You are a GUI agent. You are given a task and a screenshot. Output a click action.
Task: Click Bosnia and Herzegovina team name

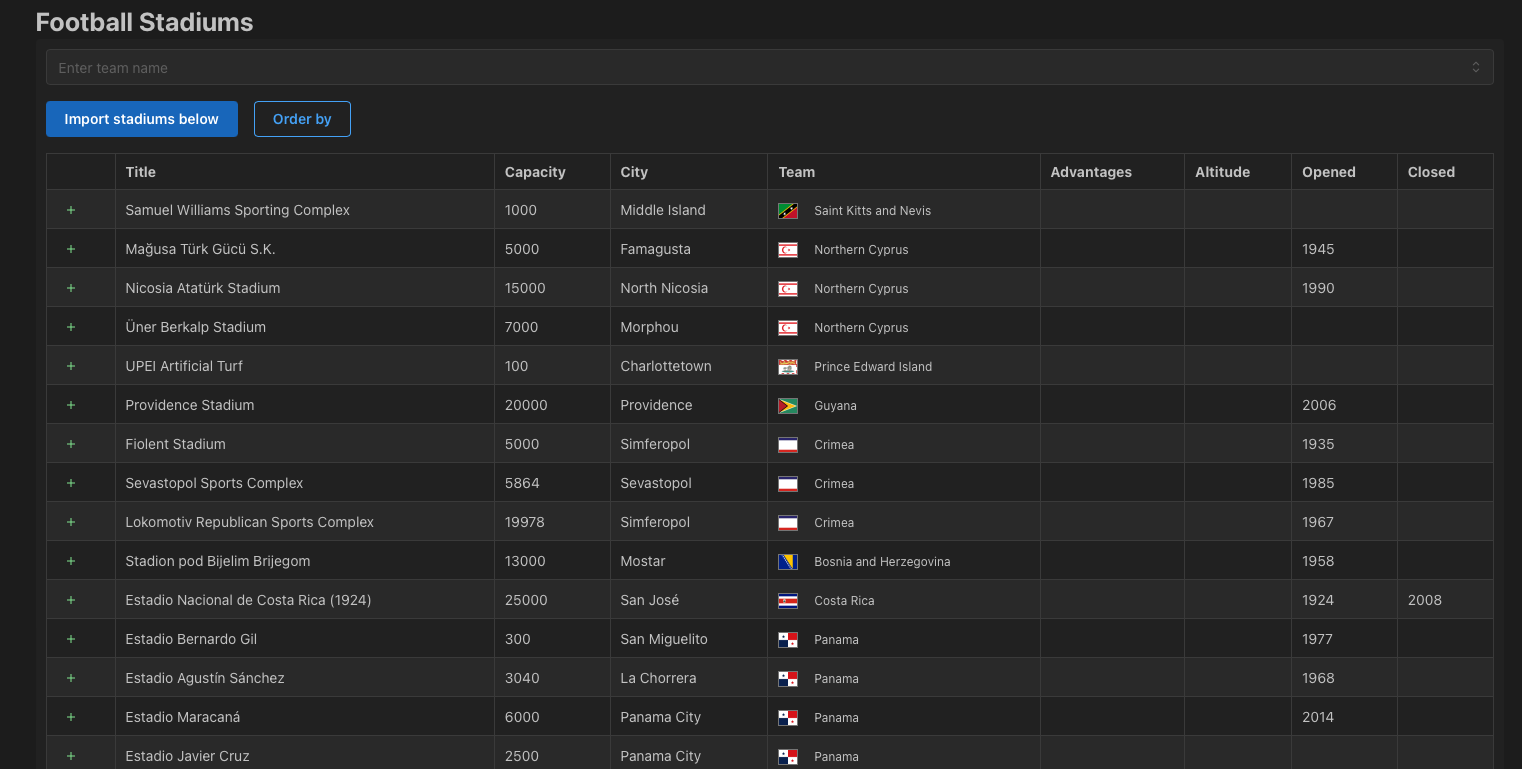[x=882, y=562]
